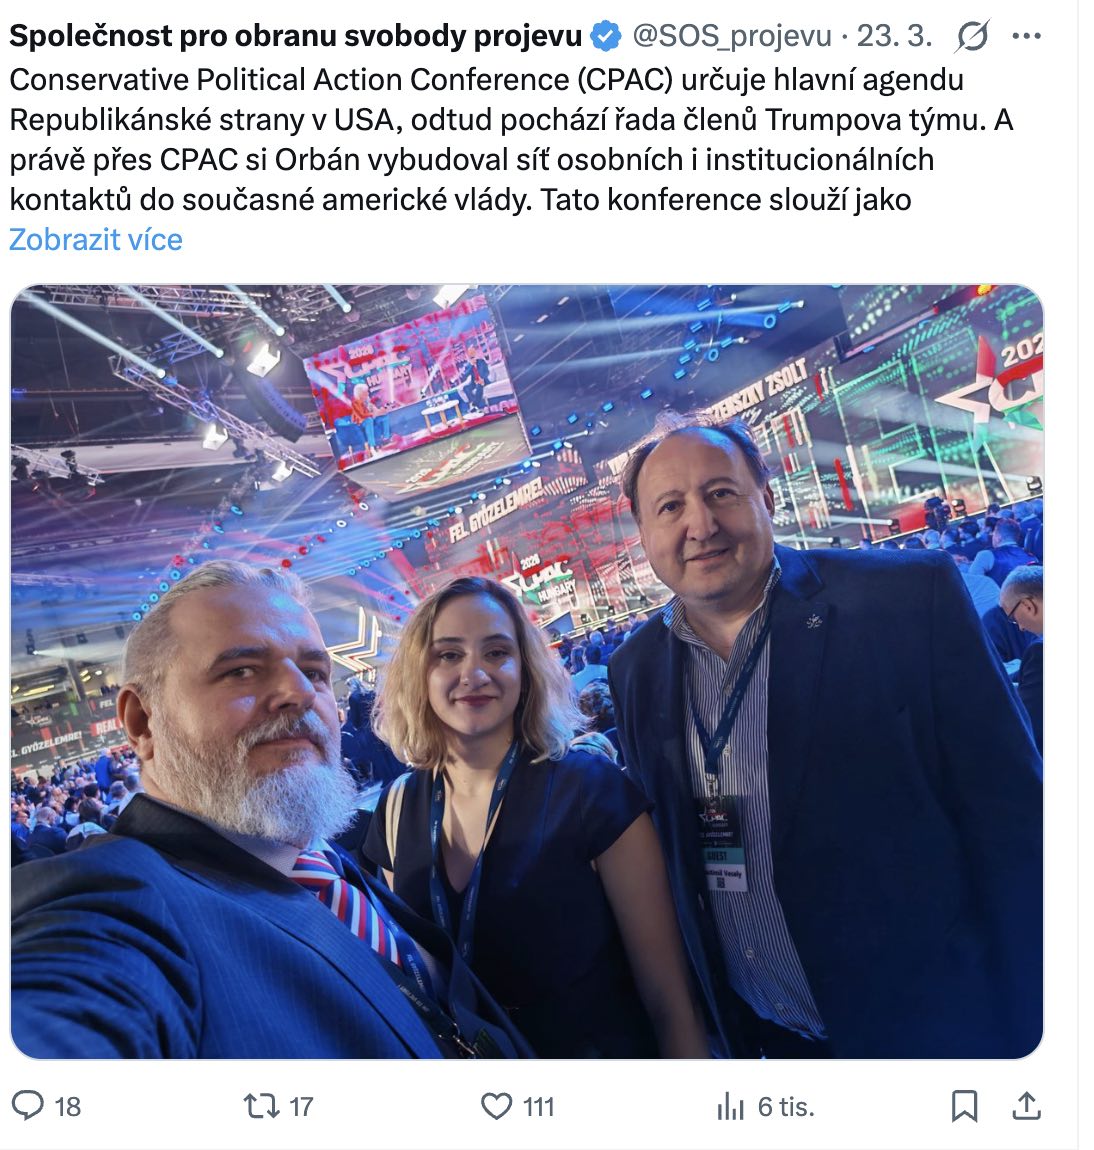Image resolution: width=1094 pixels, height=1150 pixels.
Task: Click the "6 tis." view count
Action: (786, 1106)
